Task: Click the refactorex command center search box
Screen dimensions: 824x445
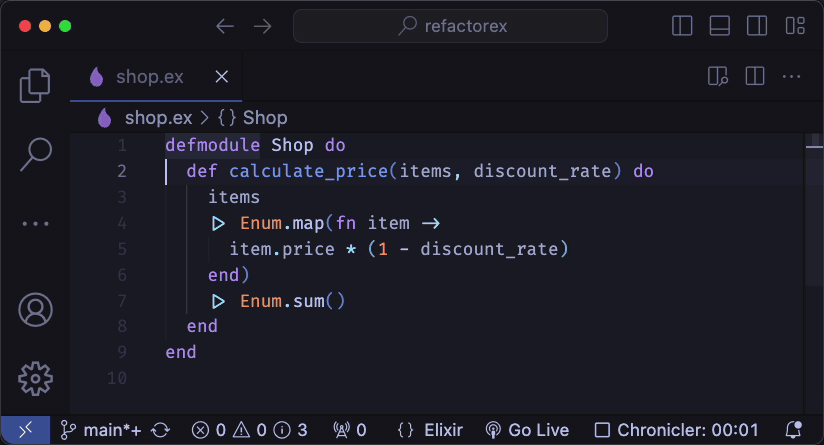Action: pos(450,26)
